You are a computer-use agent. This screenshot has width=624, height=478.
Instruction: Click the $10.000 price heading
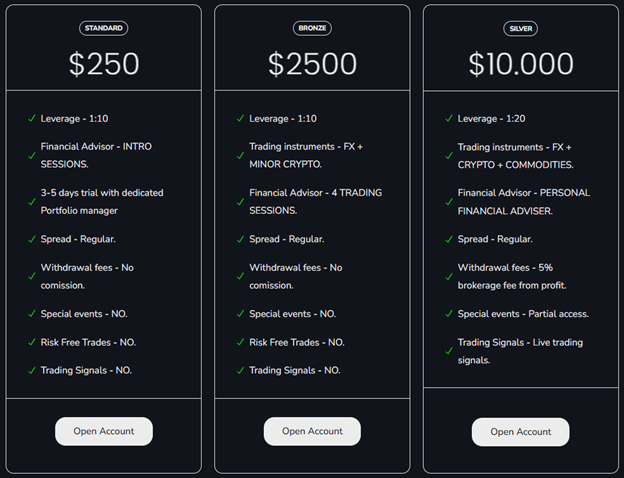pos(520,64)
